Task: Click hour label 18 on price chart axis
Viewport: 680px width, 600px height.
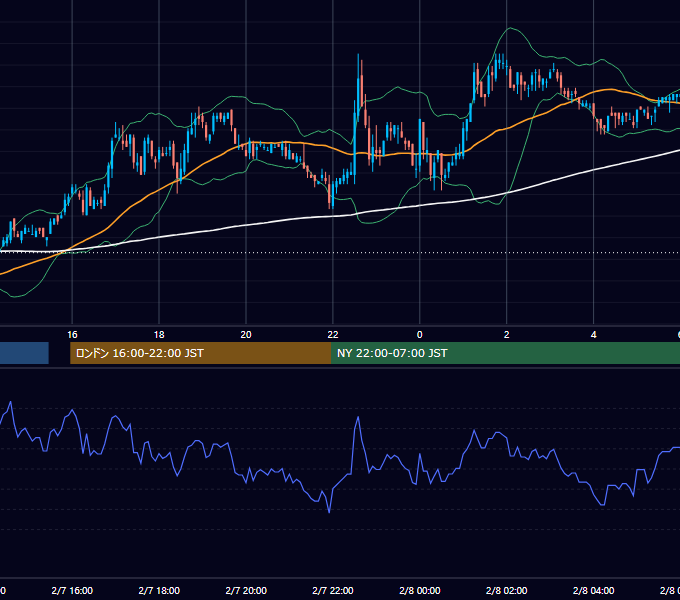Action: point(159,335)
